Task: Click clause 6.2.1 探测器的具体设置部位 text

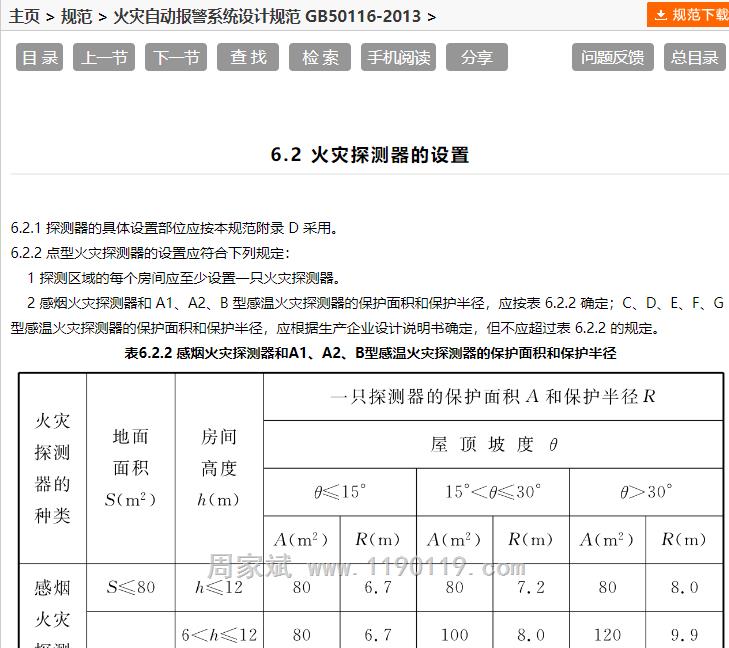Action: [175, 228]
